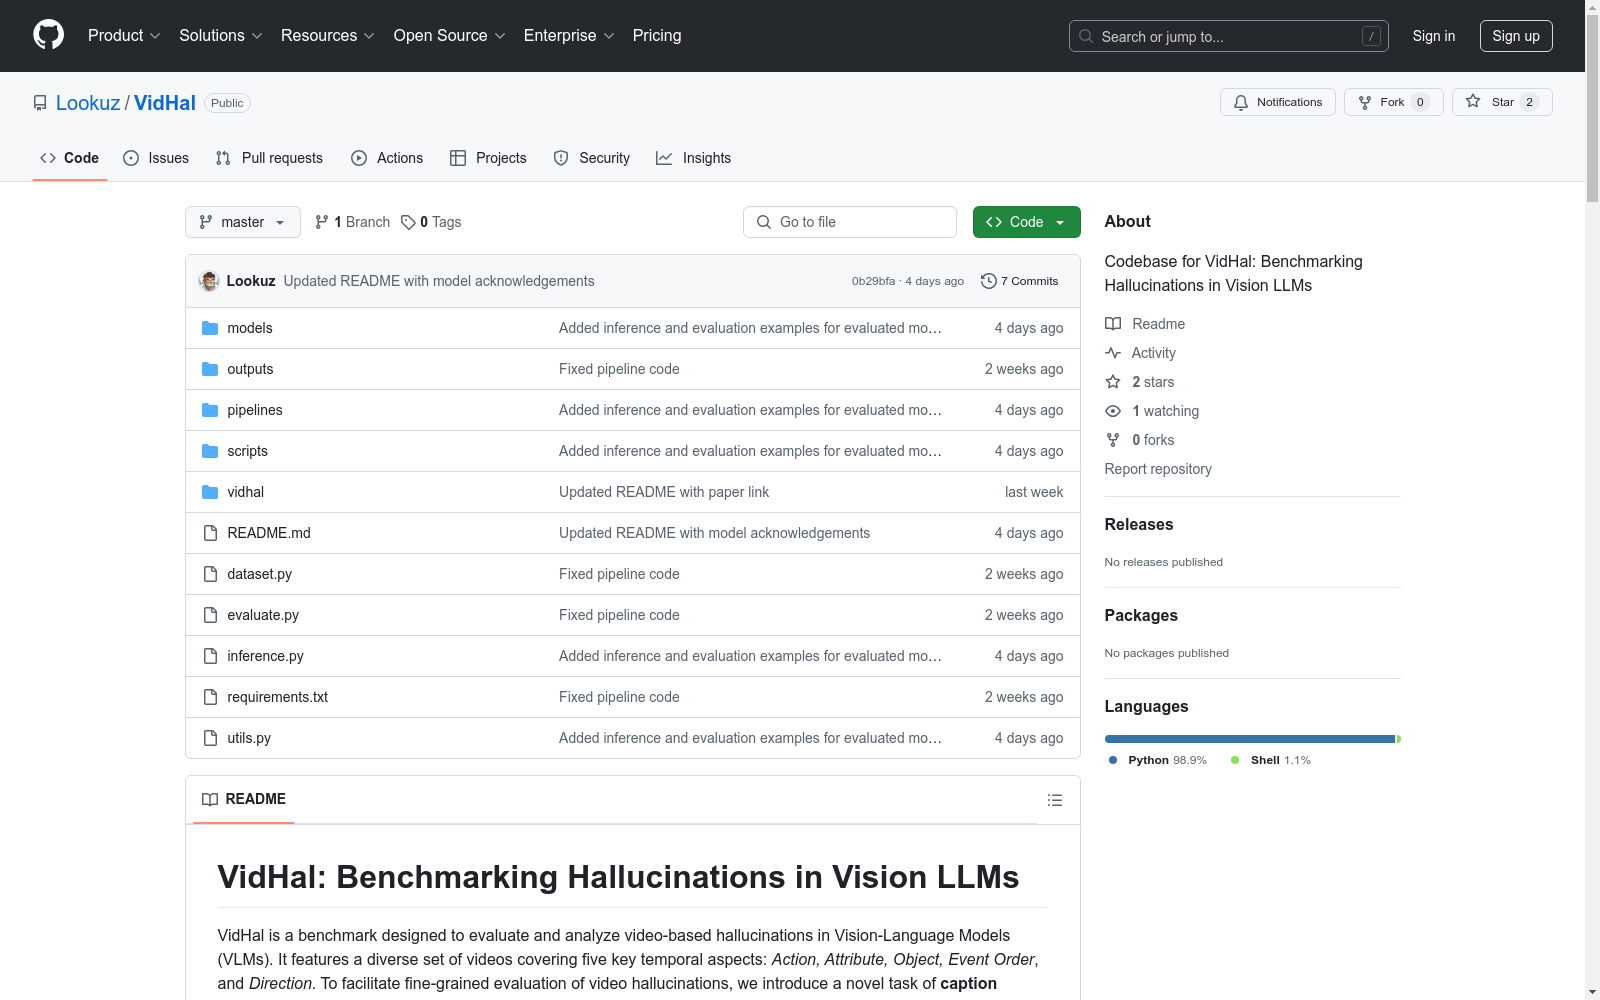
Task: Fork the repository
Action: [1393, 102]
